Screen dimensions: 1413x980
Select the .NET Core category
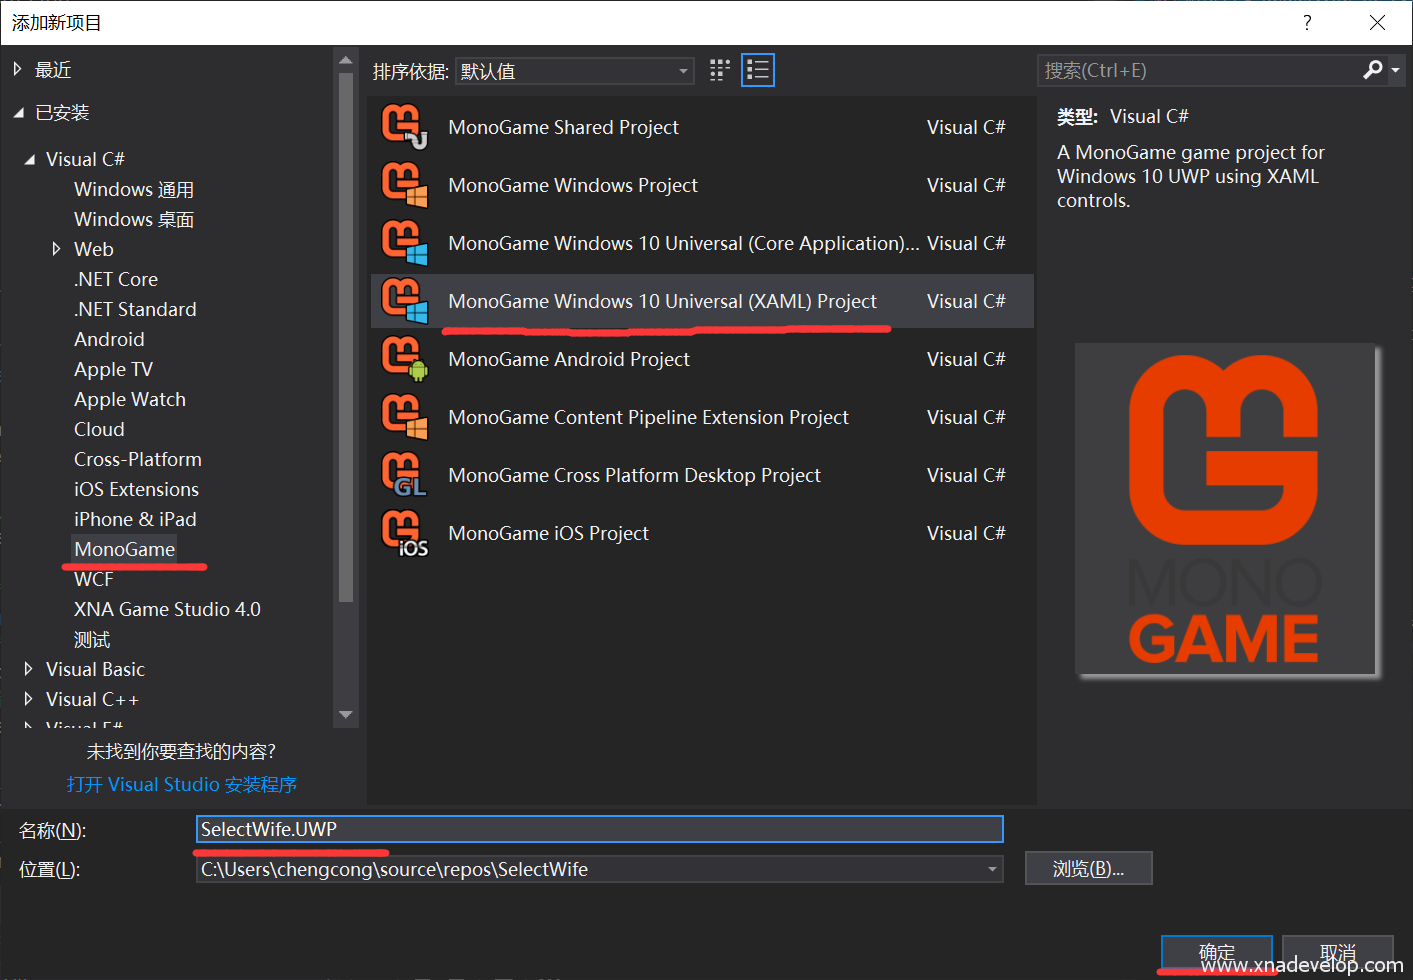tap(116, 279)
